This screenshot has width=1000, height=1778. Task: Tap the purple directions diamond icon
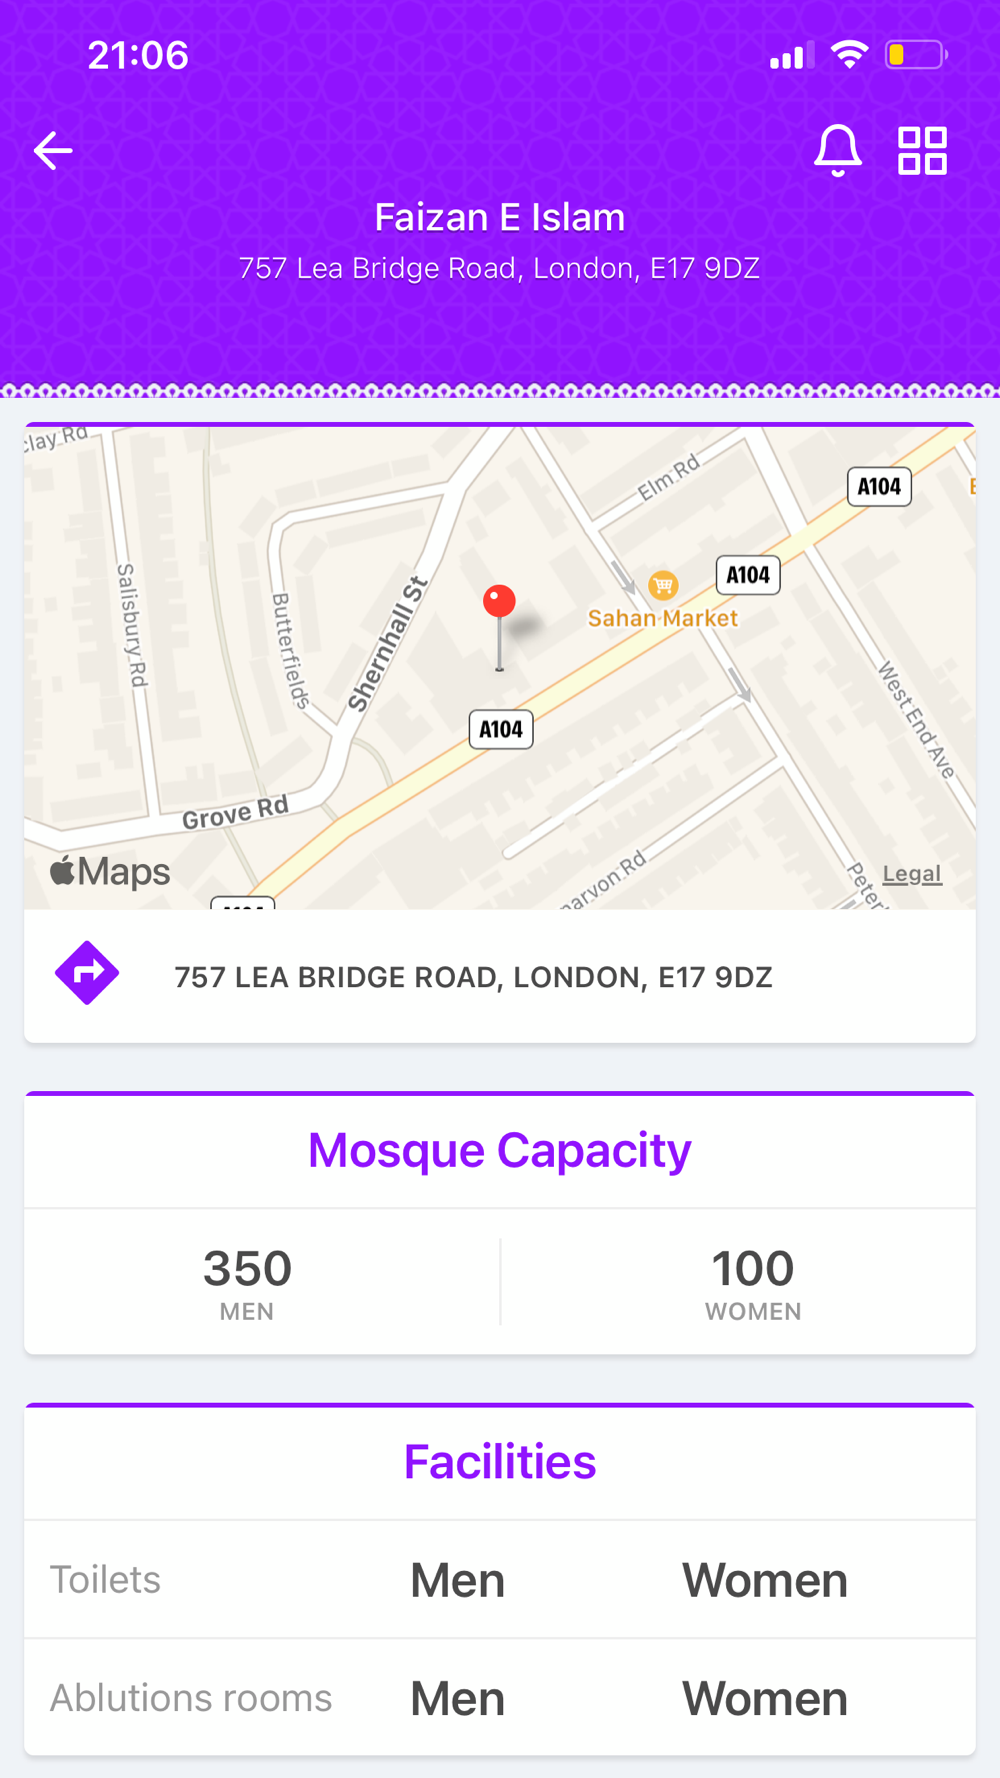coord(87,973)
